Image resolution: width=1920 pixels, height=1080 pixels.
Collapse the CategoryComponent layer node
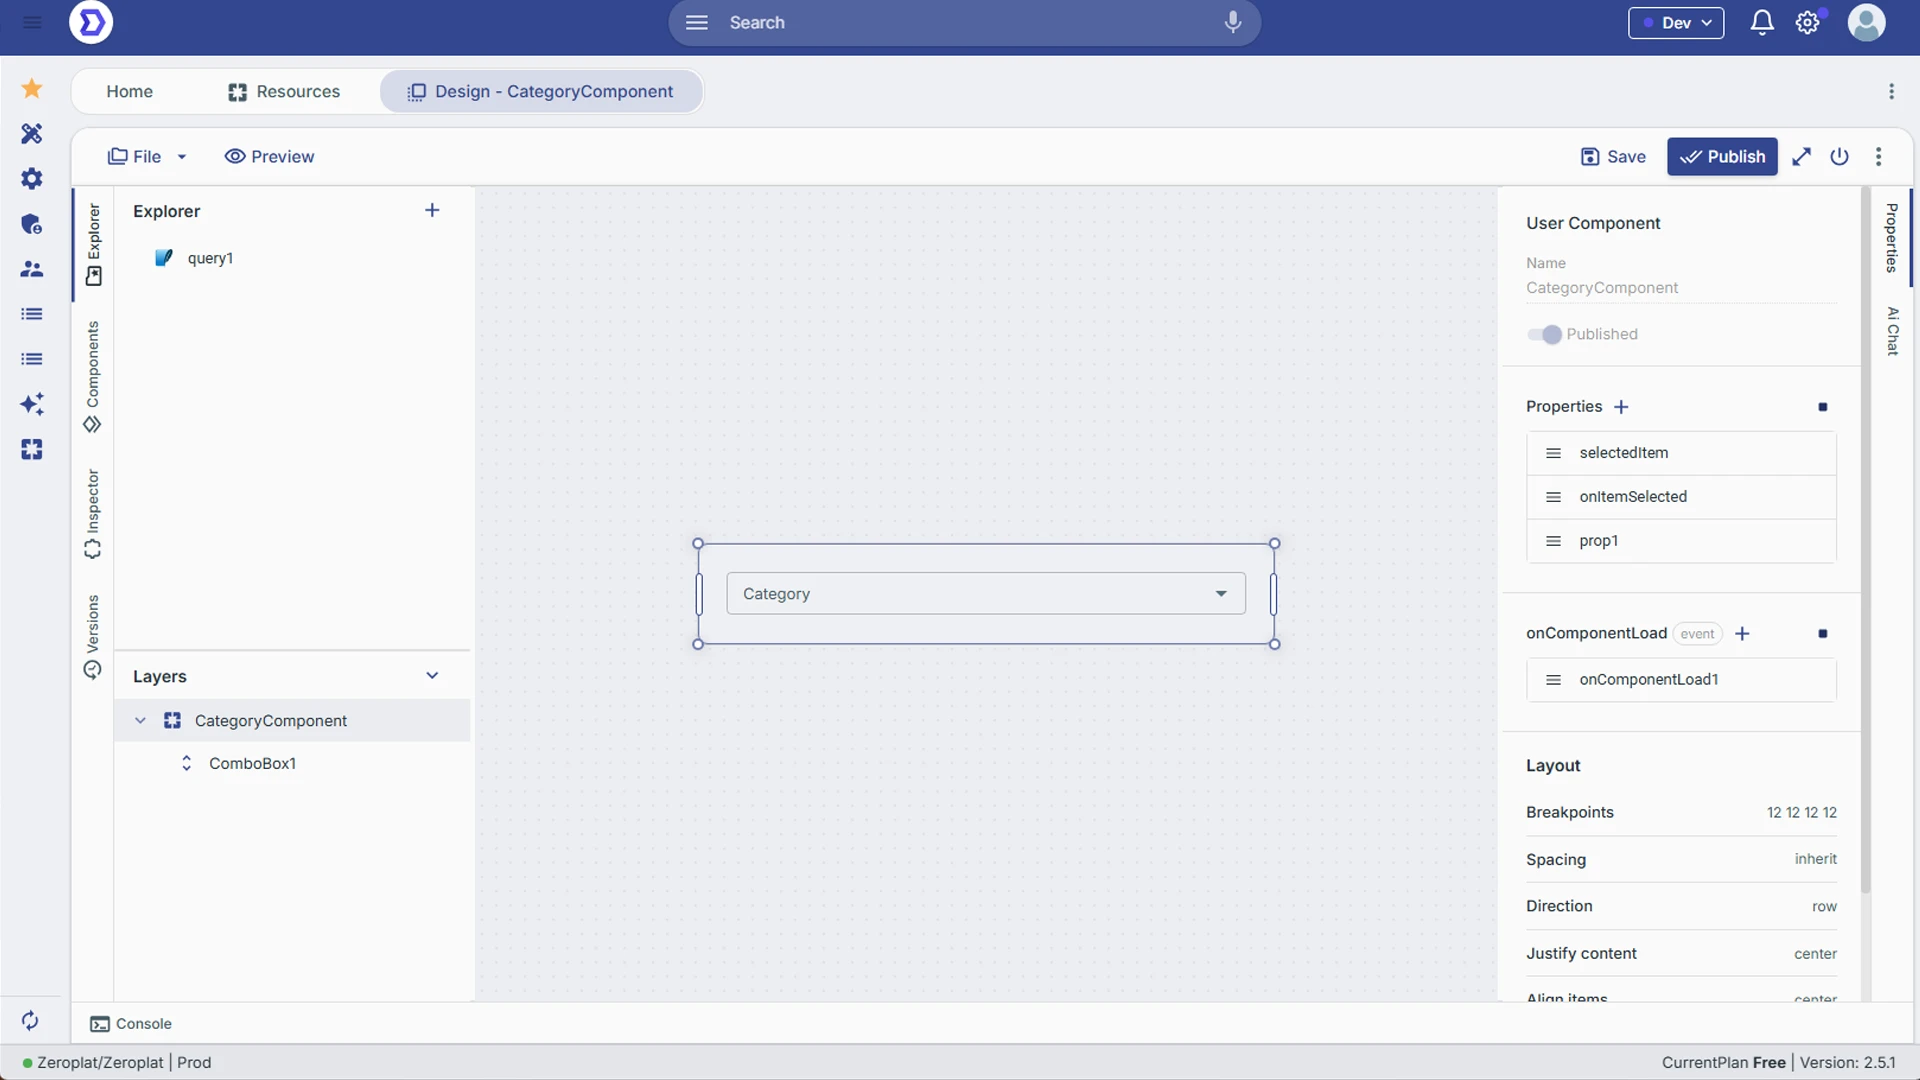point(140,720)
